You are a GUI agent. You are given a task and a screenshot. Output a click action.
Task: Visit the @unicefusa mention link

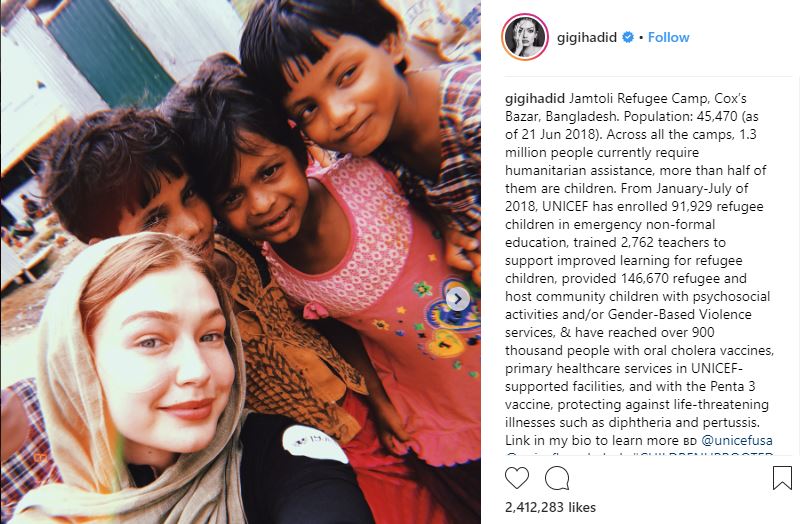[737, 440]
